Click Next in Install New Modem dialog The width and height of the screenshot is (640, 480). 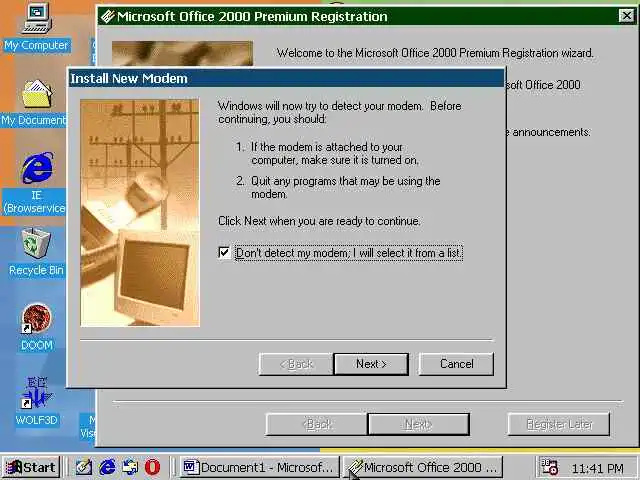(371, 364)
